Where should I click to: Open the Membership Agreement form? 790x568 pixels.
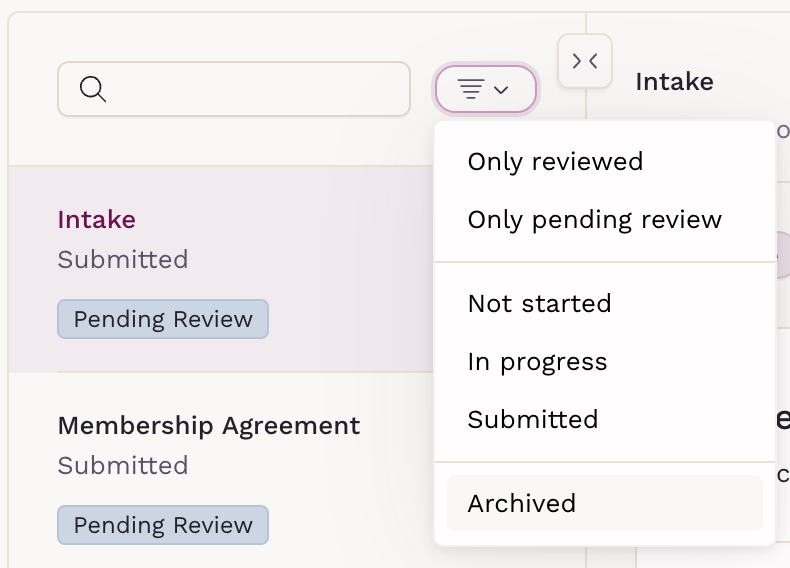tap(209, 425)
